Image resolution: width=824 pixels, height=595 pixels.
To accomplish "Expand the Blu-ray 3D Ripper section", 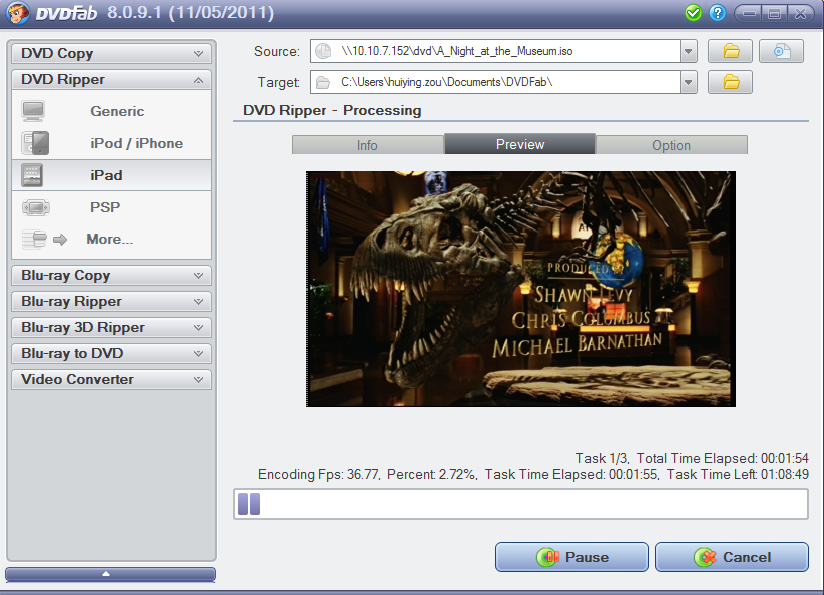I will tap(110, 327).
